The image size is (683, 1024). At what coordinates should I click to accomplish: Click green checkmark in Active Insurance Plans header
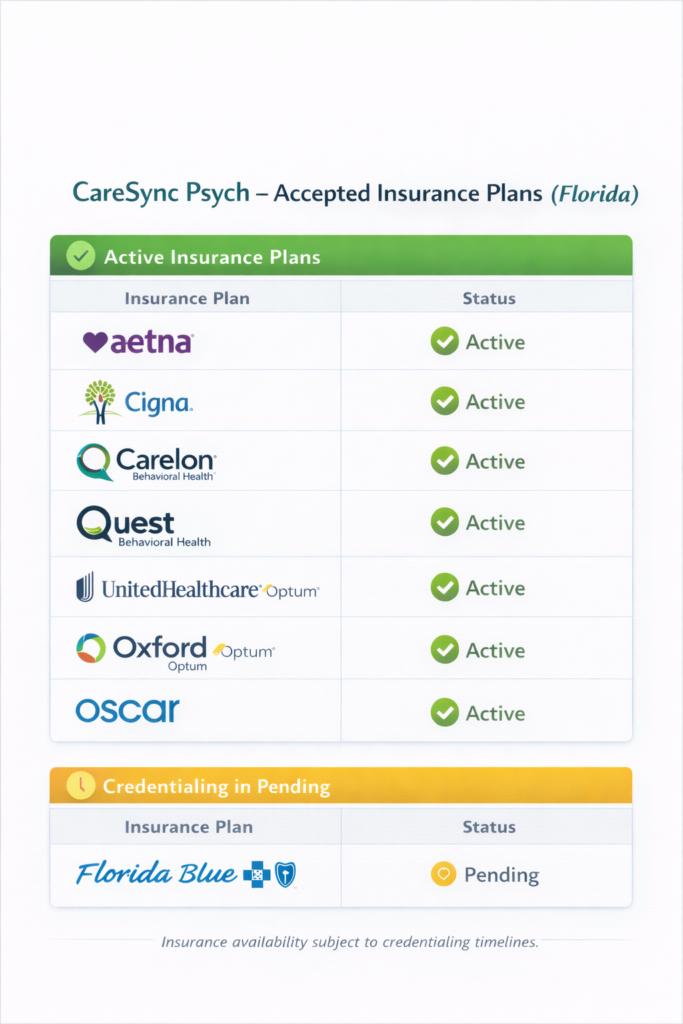79,257
